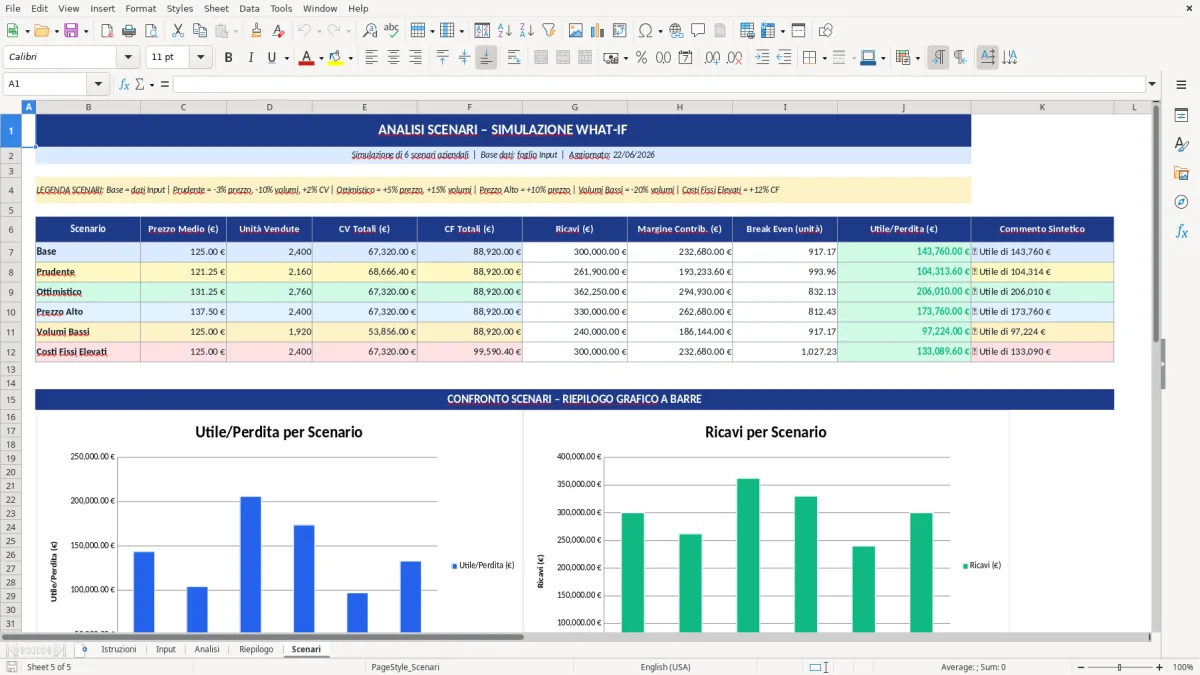
Task: Expand the Name Box dropdown
Action: point(98,84)
